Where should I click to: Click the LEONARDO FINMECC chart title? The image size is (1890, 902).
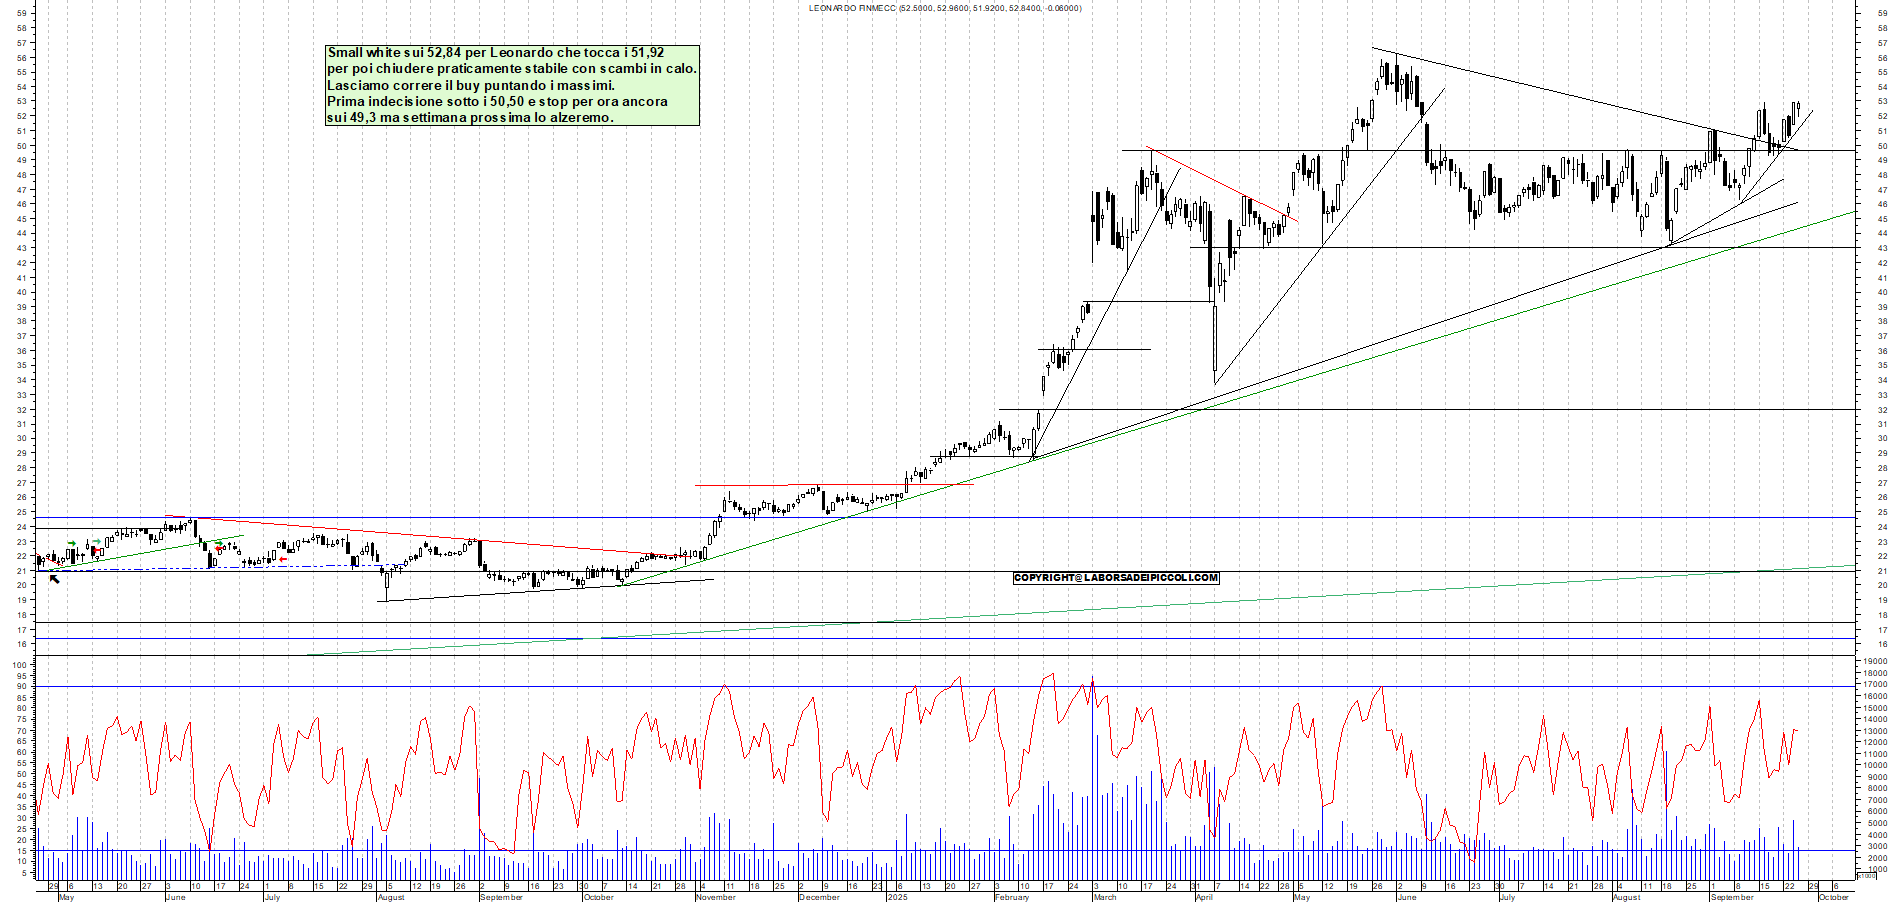(x=945, y=8)
